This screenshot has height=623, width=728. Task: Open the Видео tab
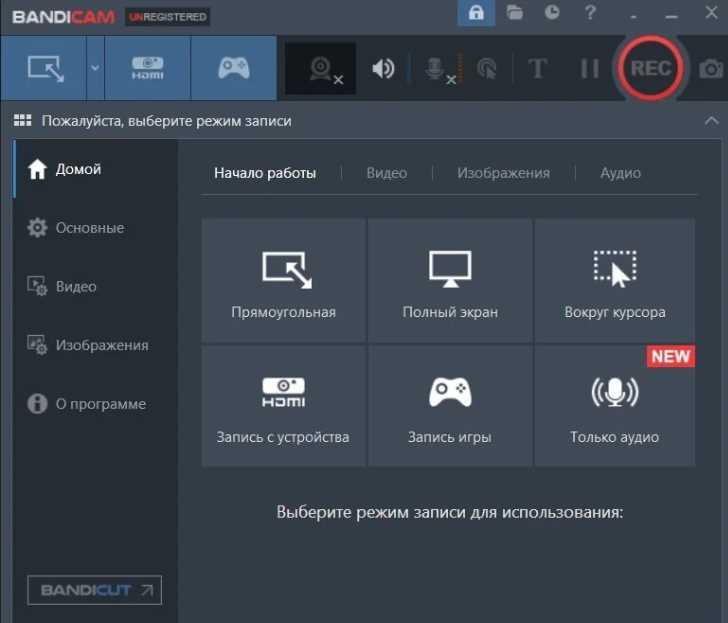click(x=387, y=173)
